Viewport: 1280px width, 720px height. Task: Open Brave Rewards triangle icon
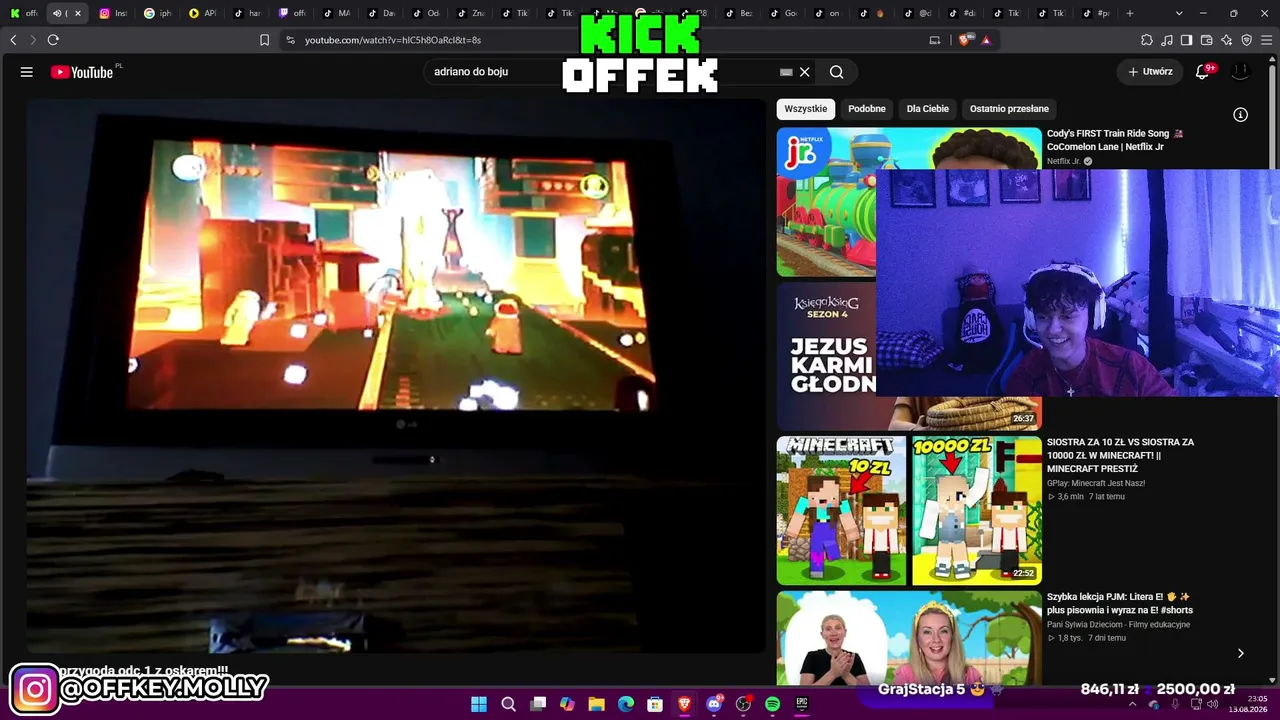986,40
